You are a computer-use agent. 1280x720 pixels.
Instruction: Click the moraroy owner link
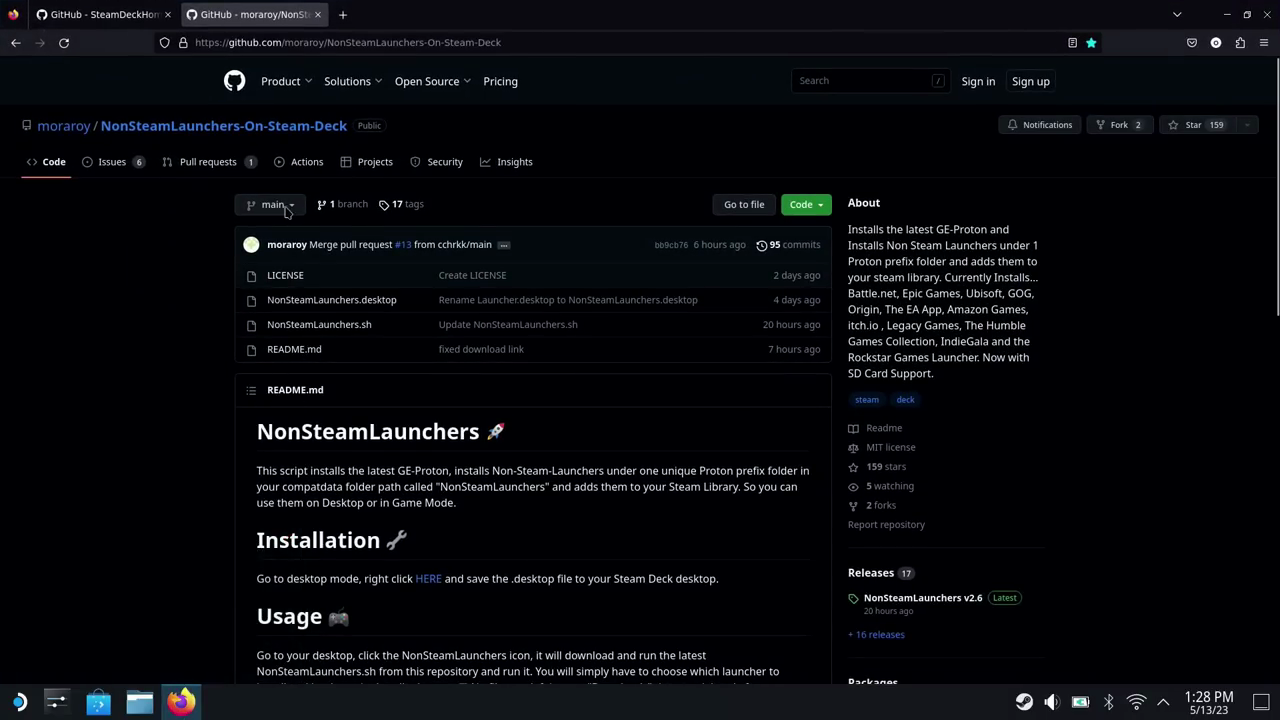(x=64, y=126)
